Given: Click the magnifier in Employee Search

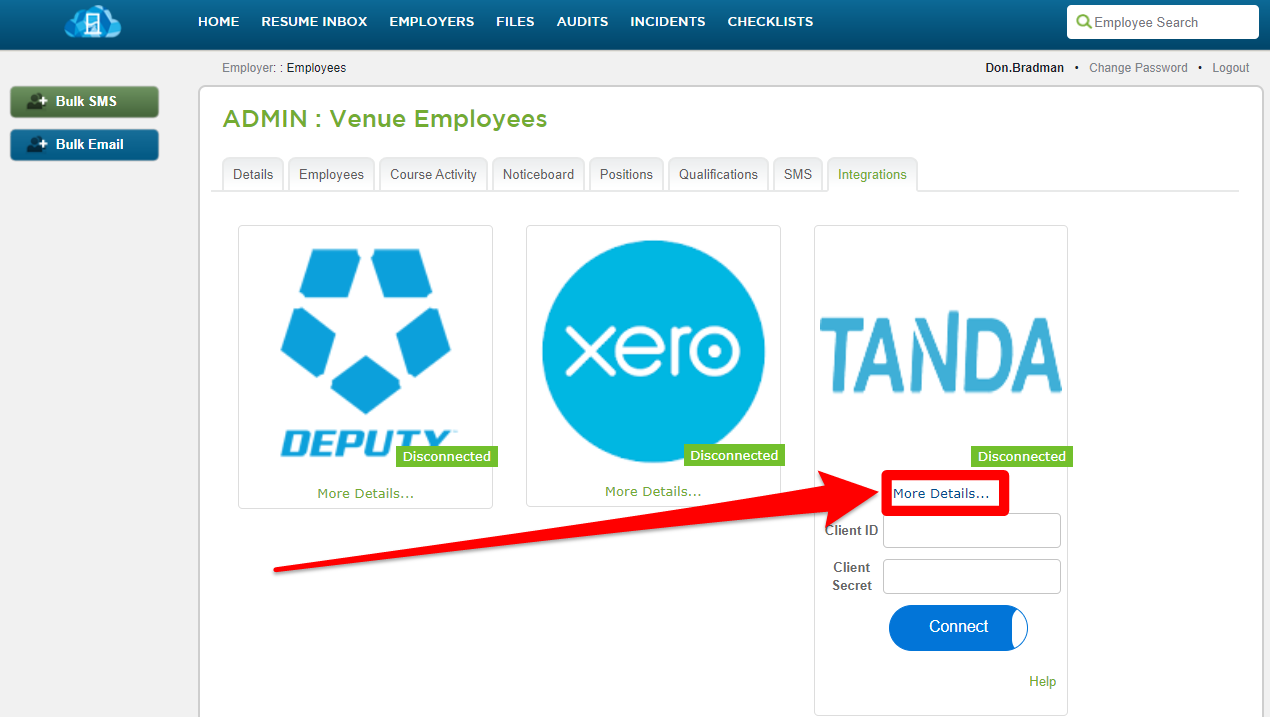Looking at the screenshot, I should point(1082,21).
